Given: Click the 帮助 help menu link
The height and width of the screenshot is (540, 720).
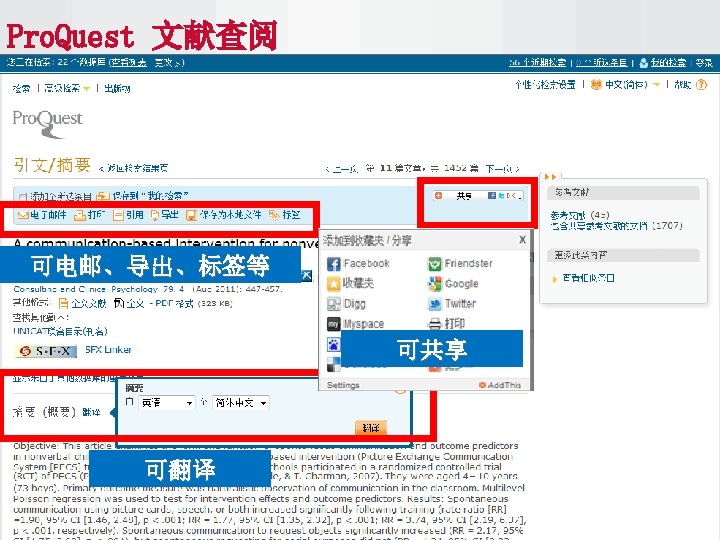Looking at the screenshot, I should (x=683, y=84).
